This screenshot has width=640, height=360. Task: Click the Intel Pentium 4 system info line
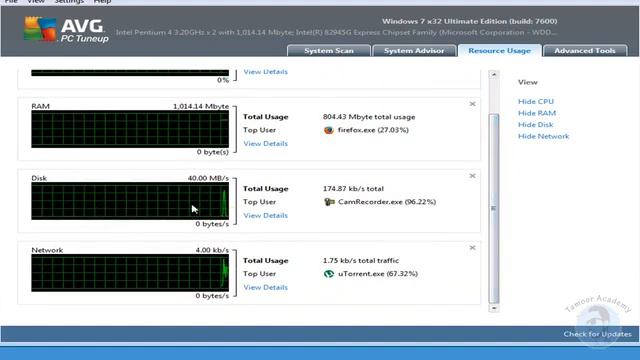click(x=336, y=32)
